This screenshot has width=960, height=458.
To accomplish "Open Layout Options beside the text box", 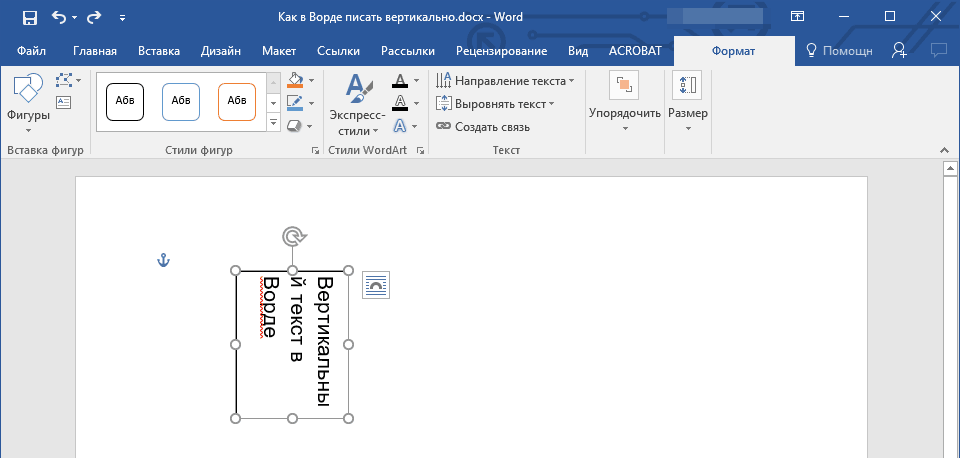I will (375, 285).
